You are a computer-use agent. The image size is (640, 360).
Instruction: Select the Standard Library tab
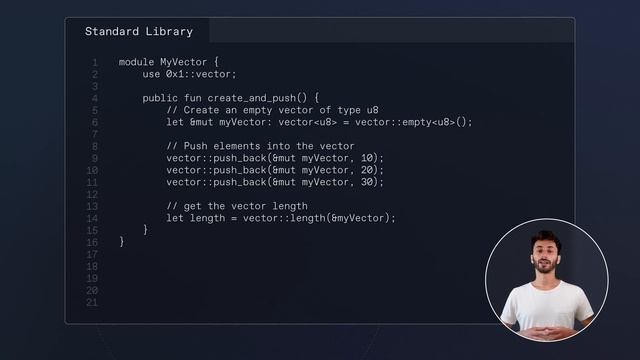139,31
